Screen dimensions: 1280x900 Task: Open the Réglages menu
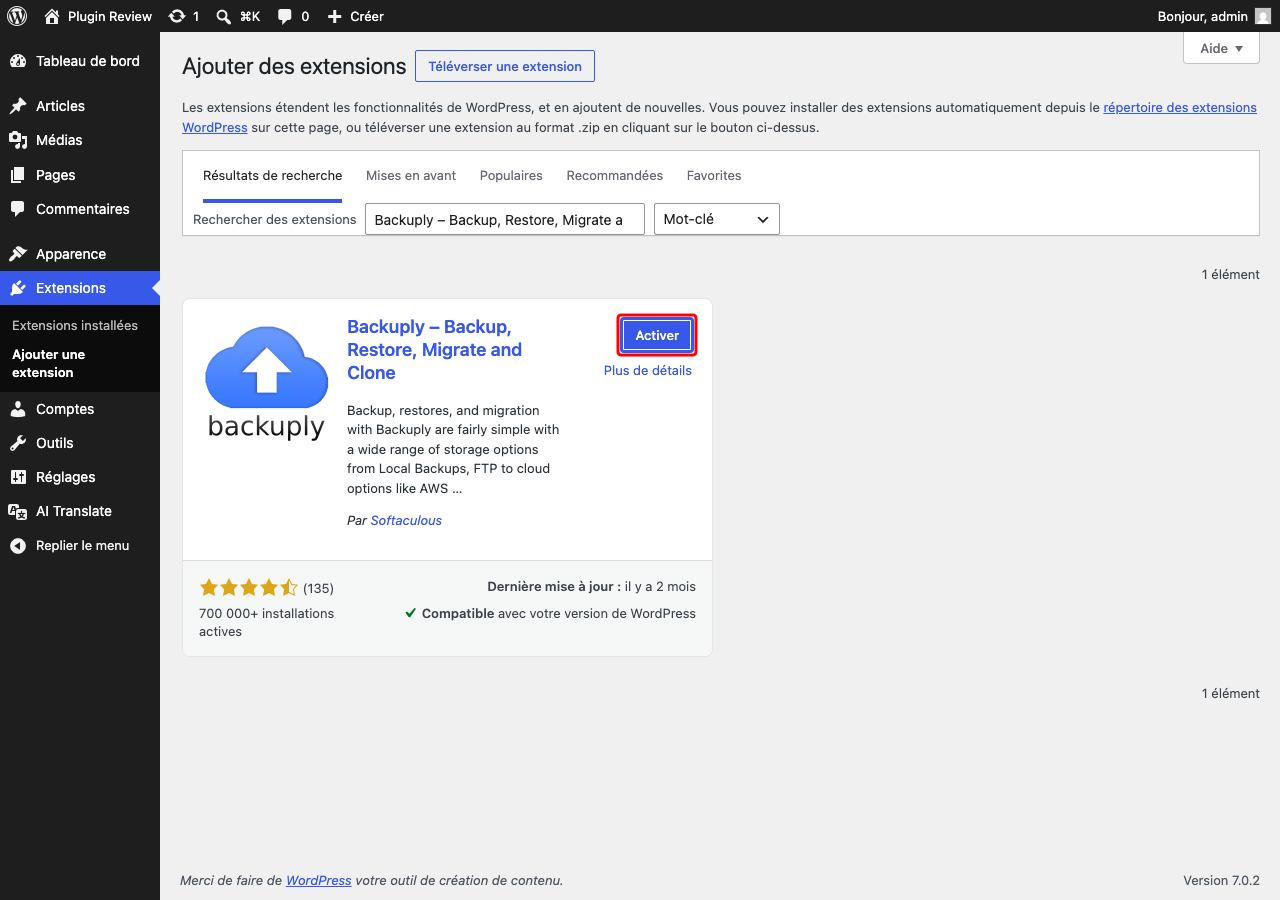(x=80, y=477)
